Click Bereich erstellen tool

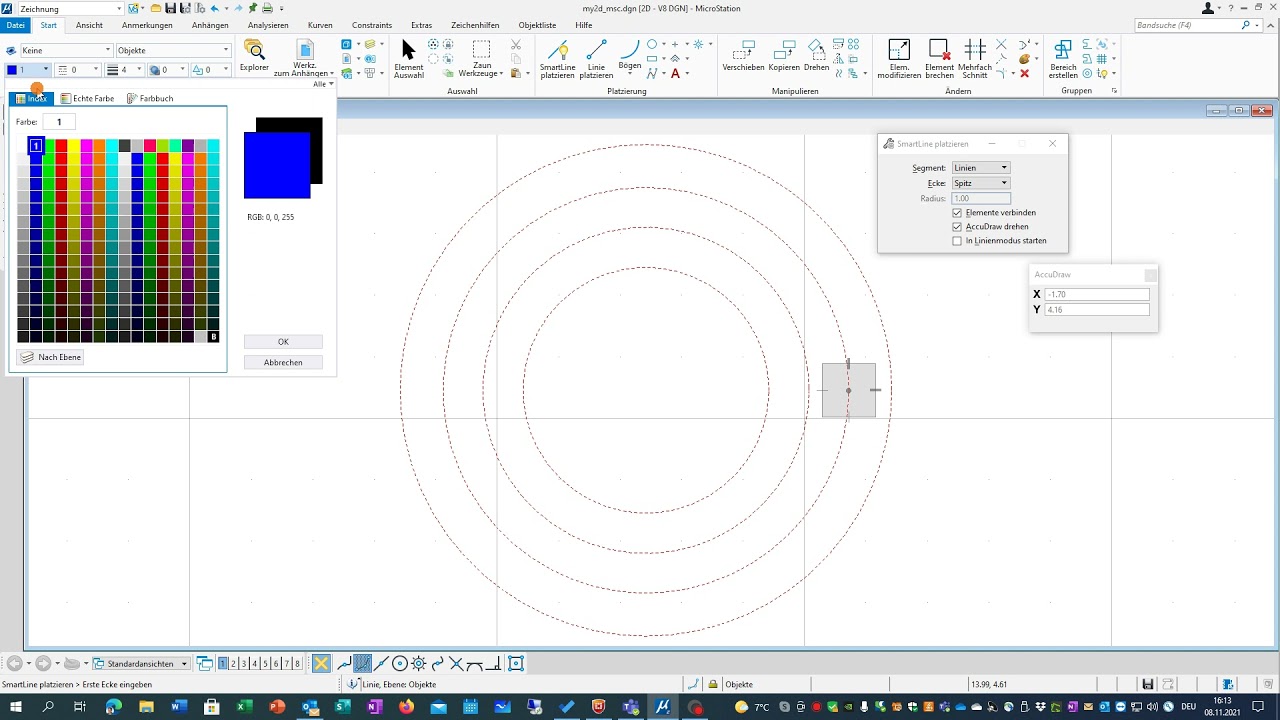pyautogui.click(x=1063, y=58)
